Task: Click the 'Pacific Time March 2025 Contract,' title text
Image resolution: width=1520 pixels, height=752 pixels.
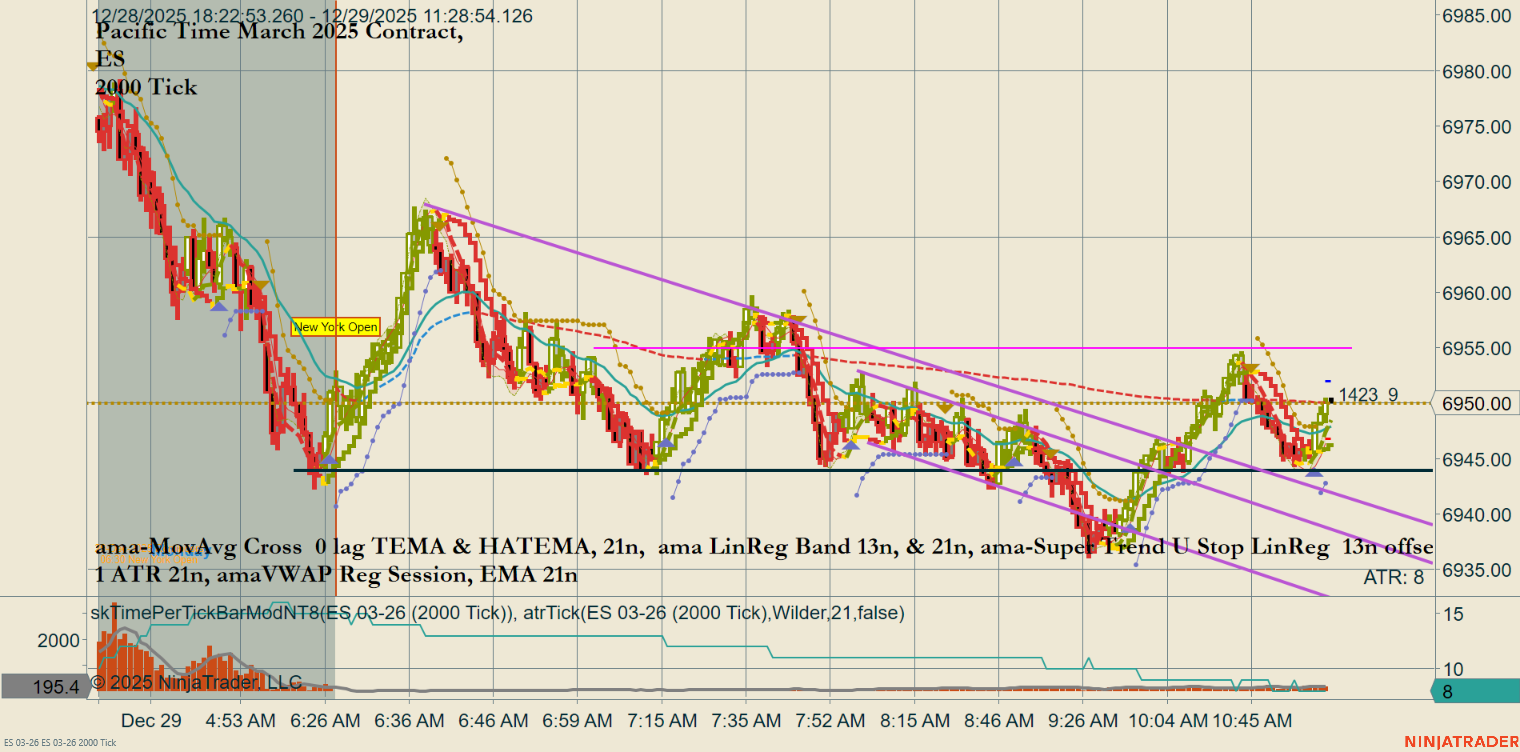Action: pyautogui.click(x=279, y=31)
